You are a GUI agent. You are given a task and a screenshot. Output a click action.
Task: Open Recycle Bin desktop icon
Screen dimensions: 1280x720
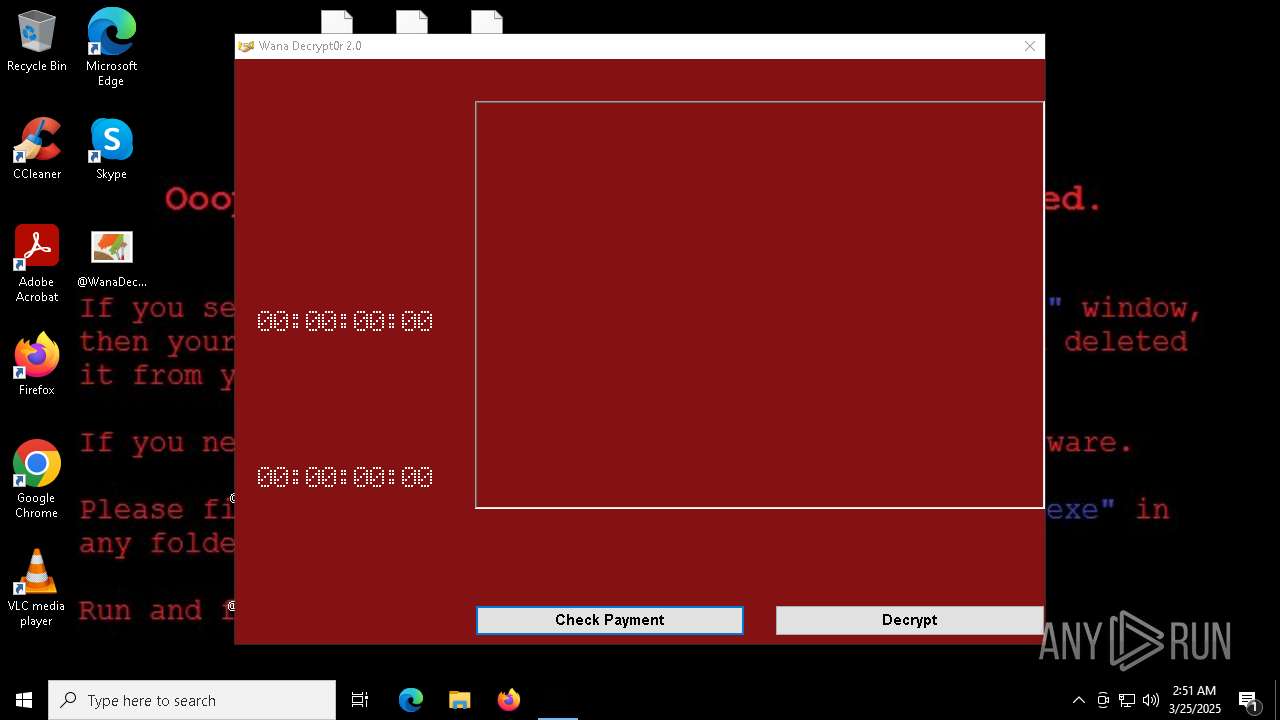click(37, 41)
